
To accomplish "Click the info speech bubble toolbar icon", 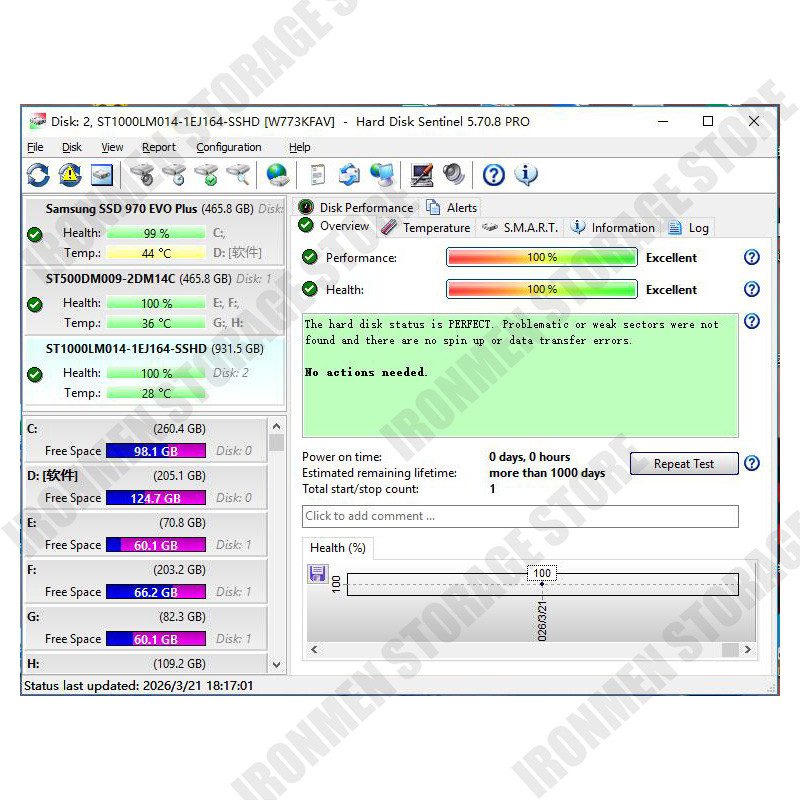I will [526, 175].
